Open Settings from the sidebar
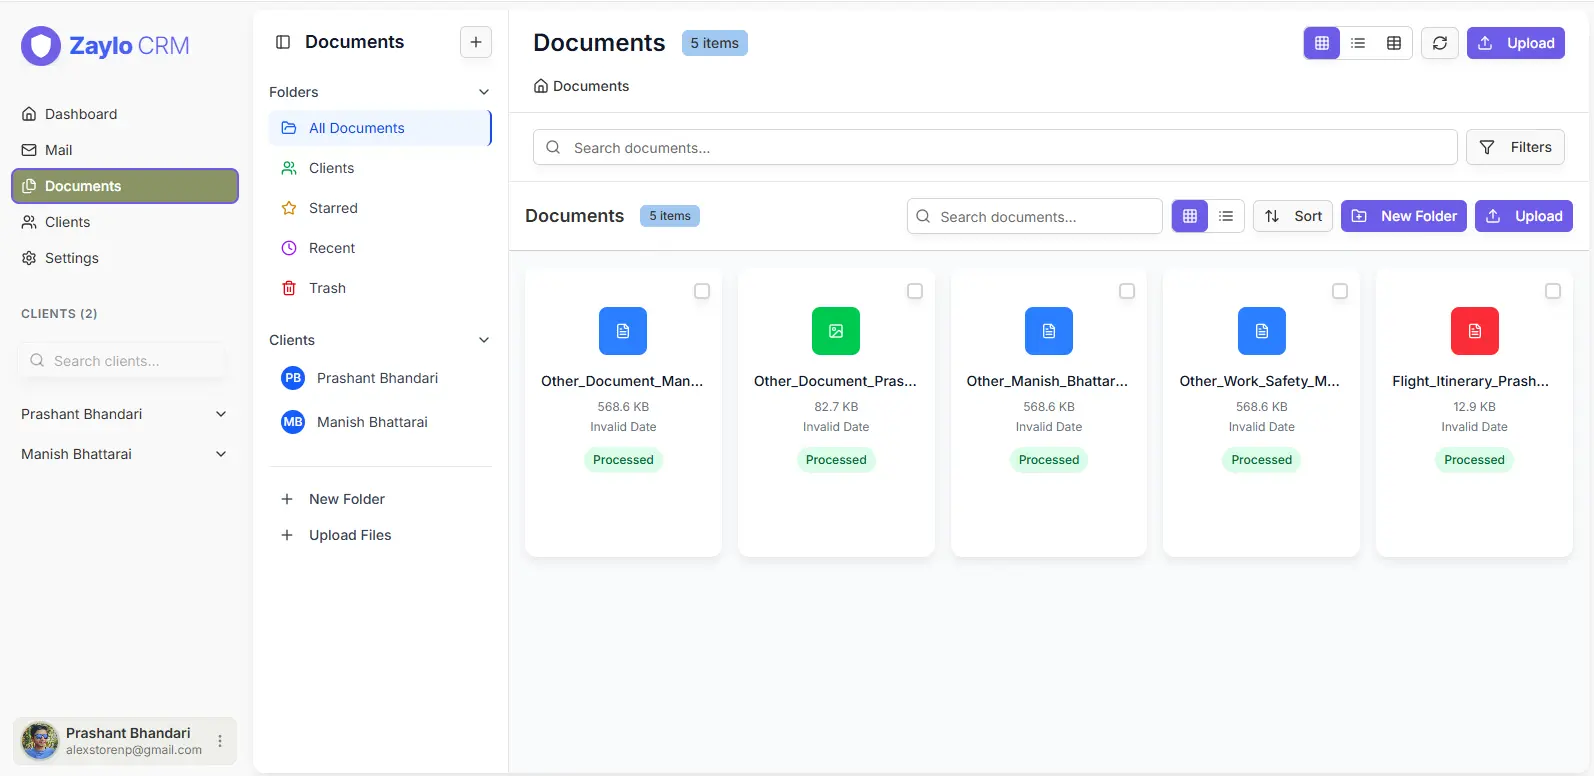This screenshot has height=776, width=1594. coord(125,258)
